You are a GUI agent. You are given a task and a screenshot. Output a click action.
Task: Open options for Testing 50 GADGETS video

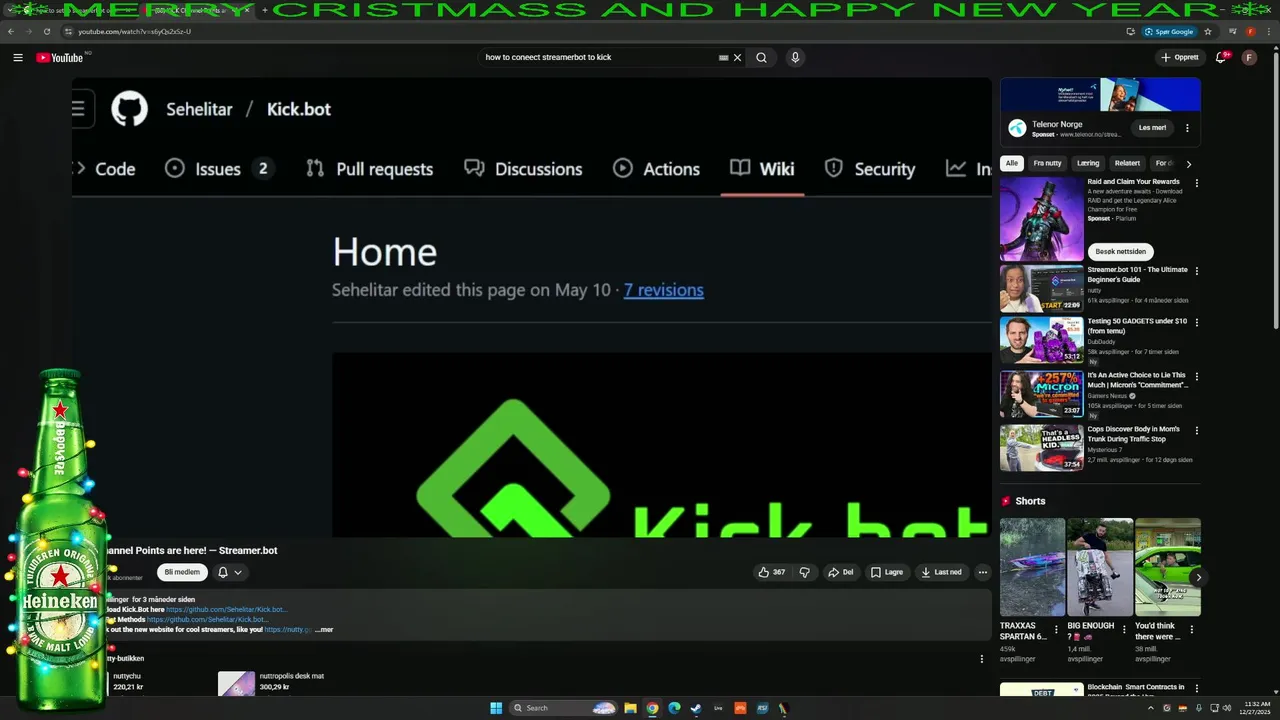[1196, 323]
